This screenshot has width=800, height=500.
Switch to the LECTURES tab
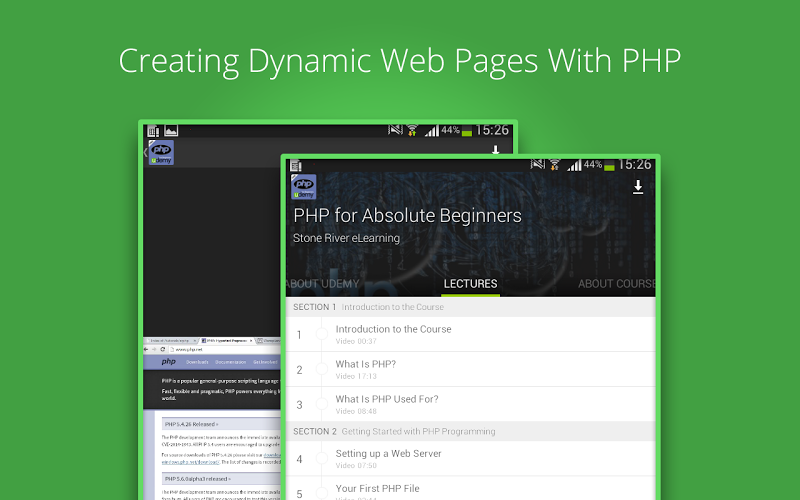coord(470,284)
